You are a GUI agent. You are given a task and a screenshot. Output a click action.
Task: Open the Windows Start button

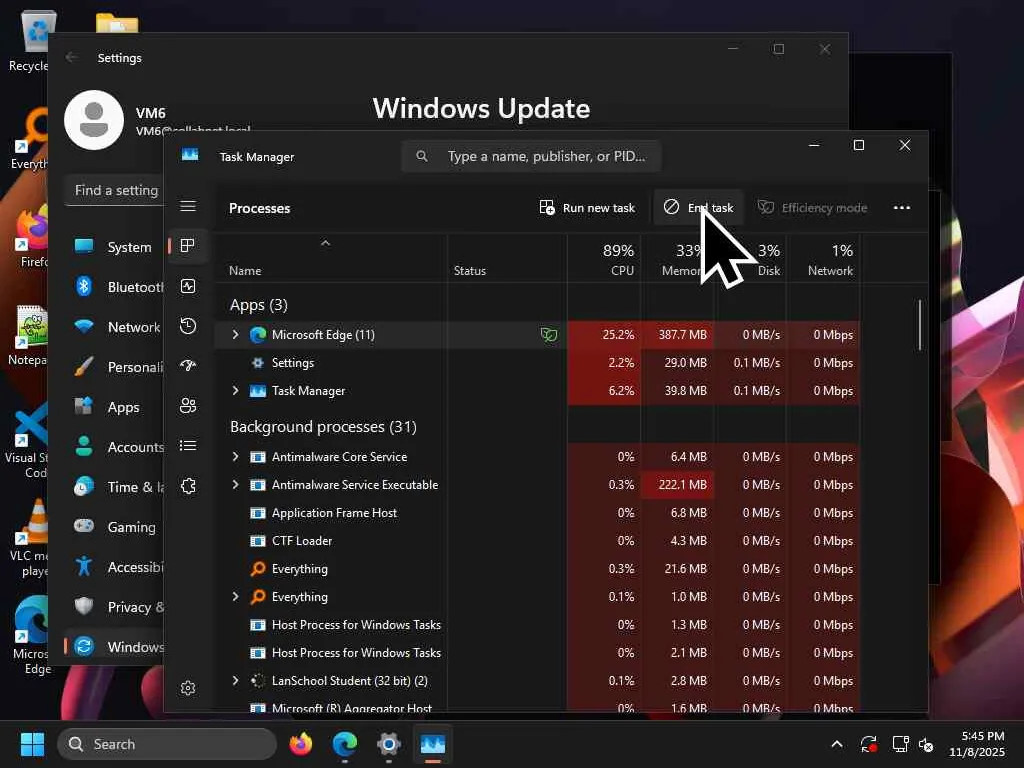pyautogui.click(x=32, y=744)
